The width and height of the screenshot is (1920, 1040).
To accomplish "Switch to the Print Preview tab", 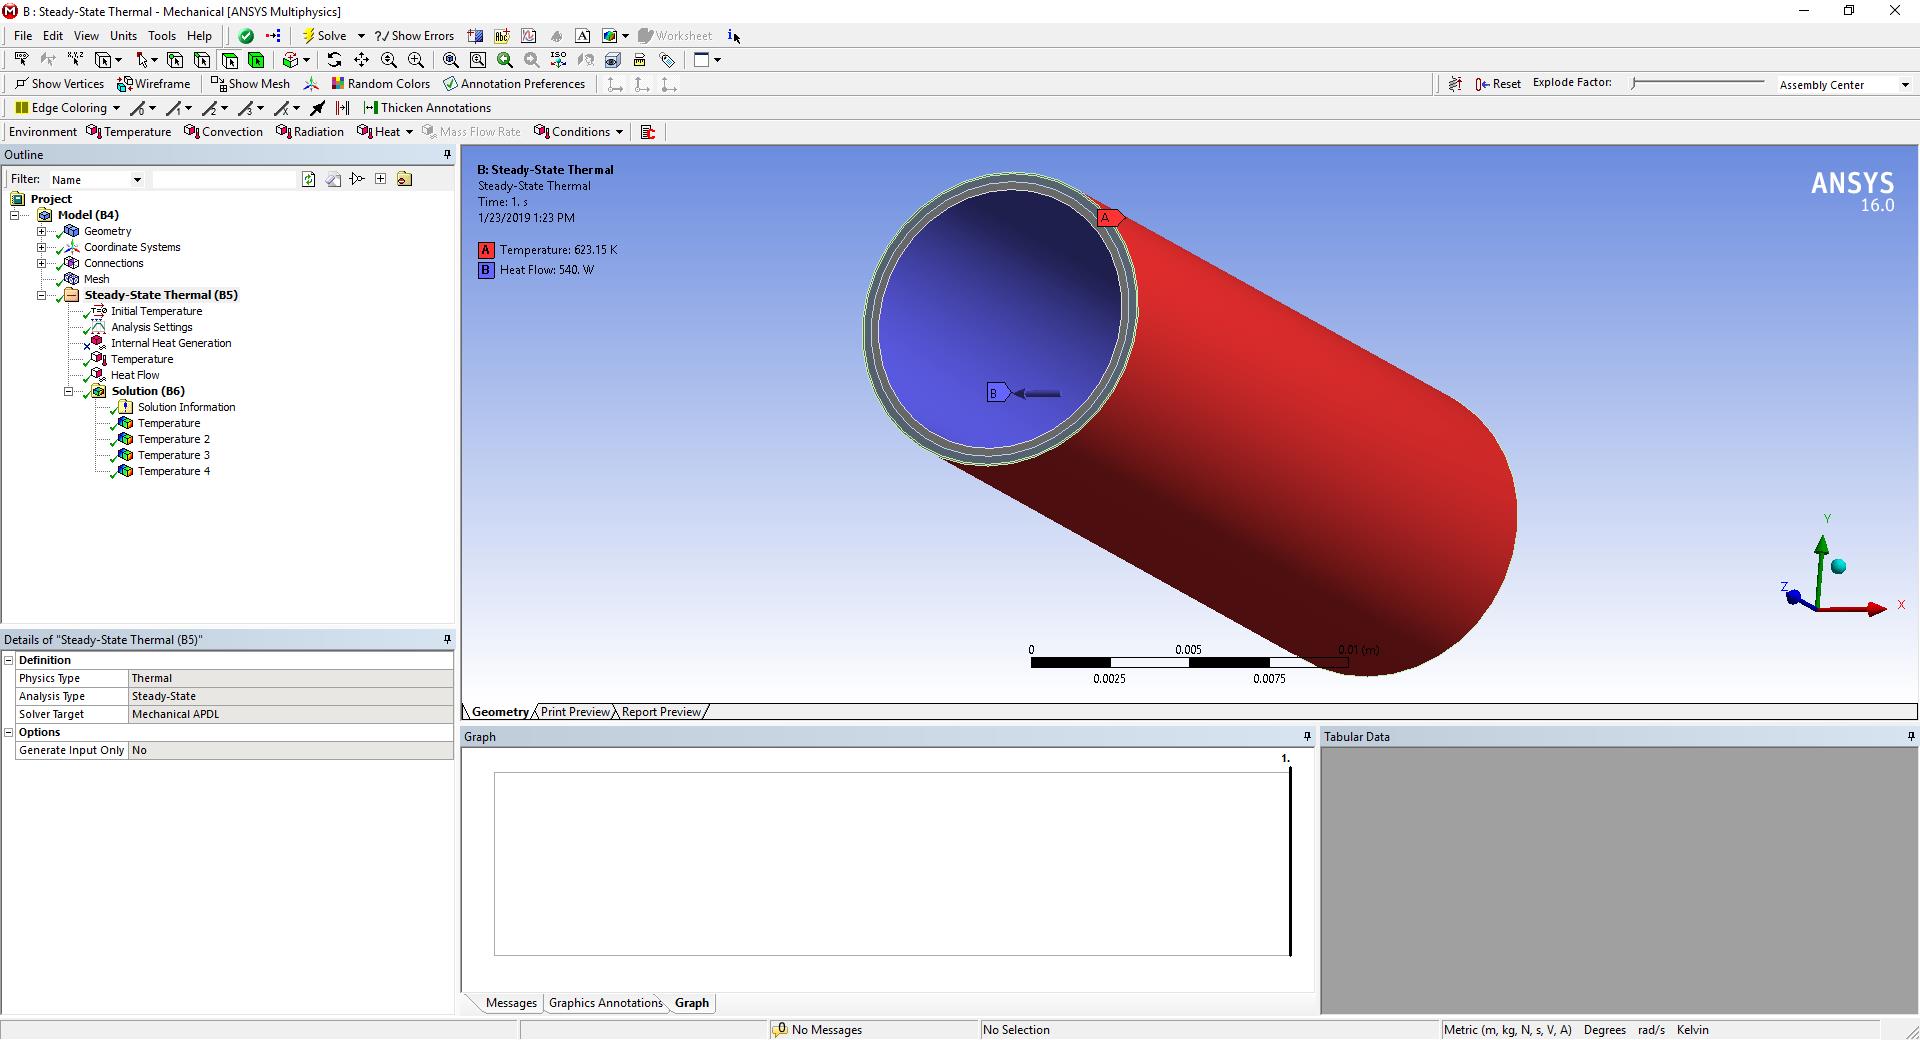I will pyautogui.click(x=574, y=712).
